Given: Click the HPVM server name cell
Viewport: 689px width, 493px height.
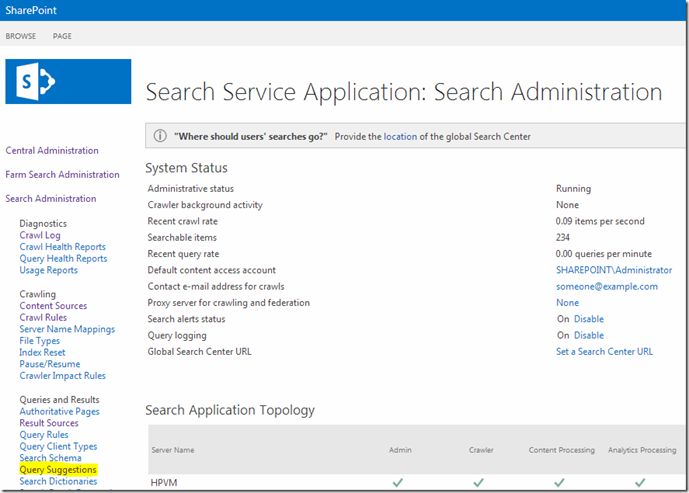Looking at the screenshot, I should tap(164, 482).
